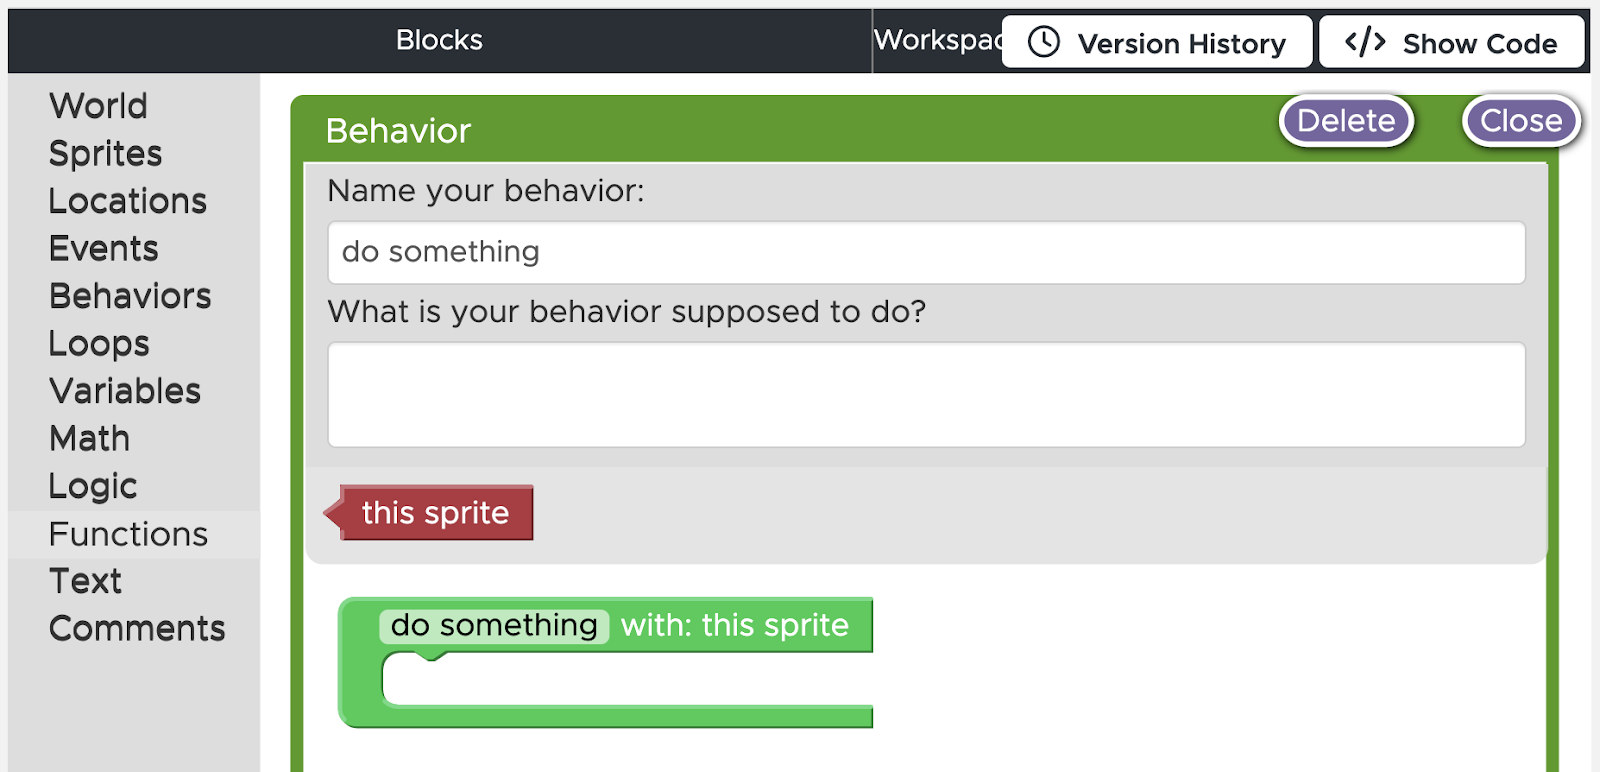
Task: Open the Events blocks category
Action: [104, 249]
